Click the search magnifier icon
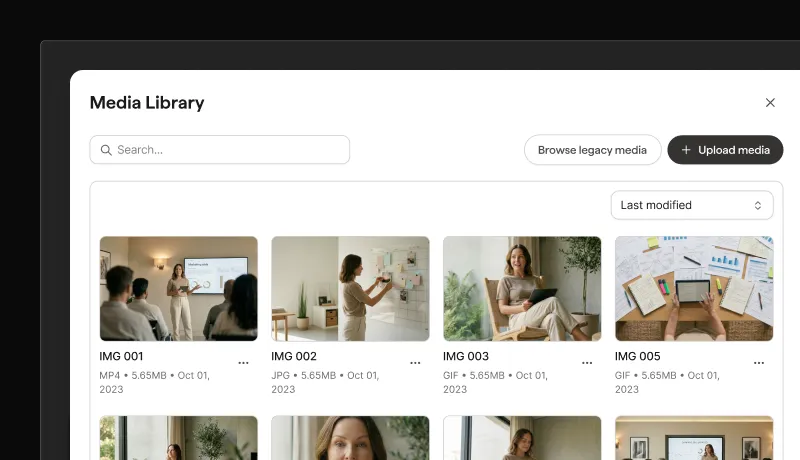Image resolution: width=800 pixels, height=460 pixels. click(106, 150)
